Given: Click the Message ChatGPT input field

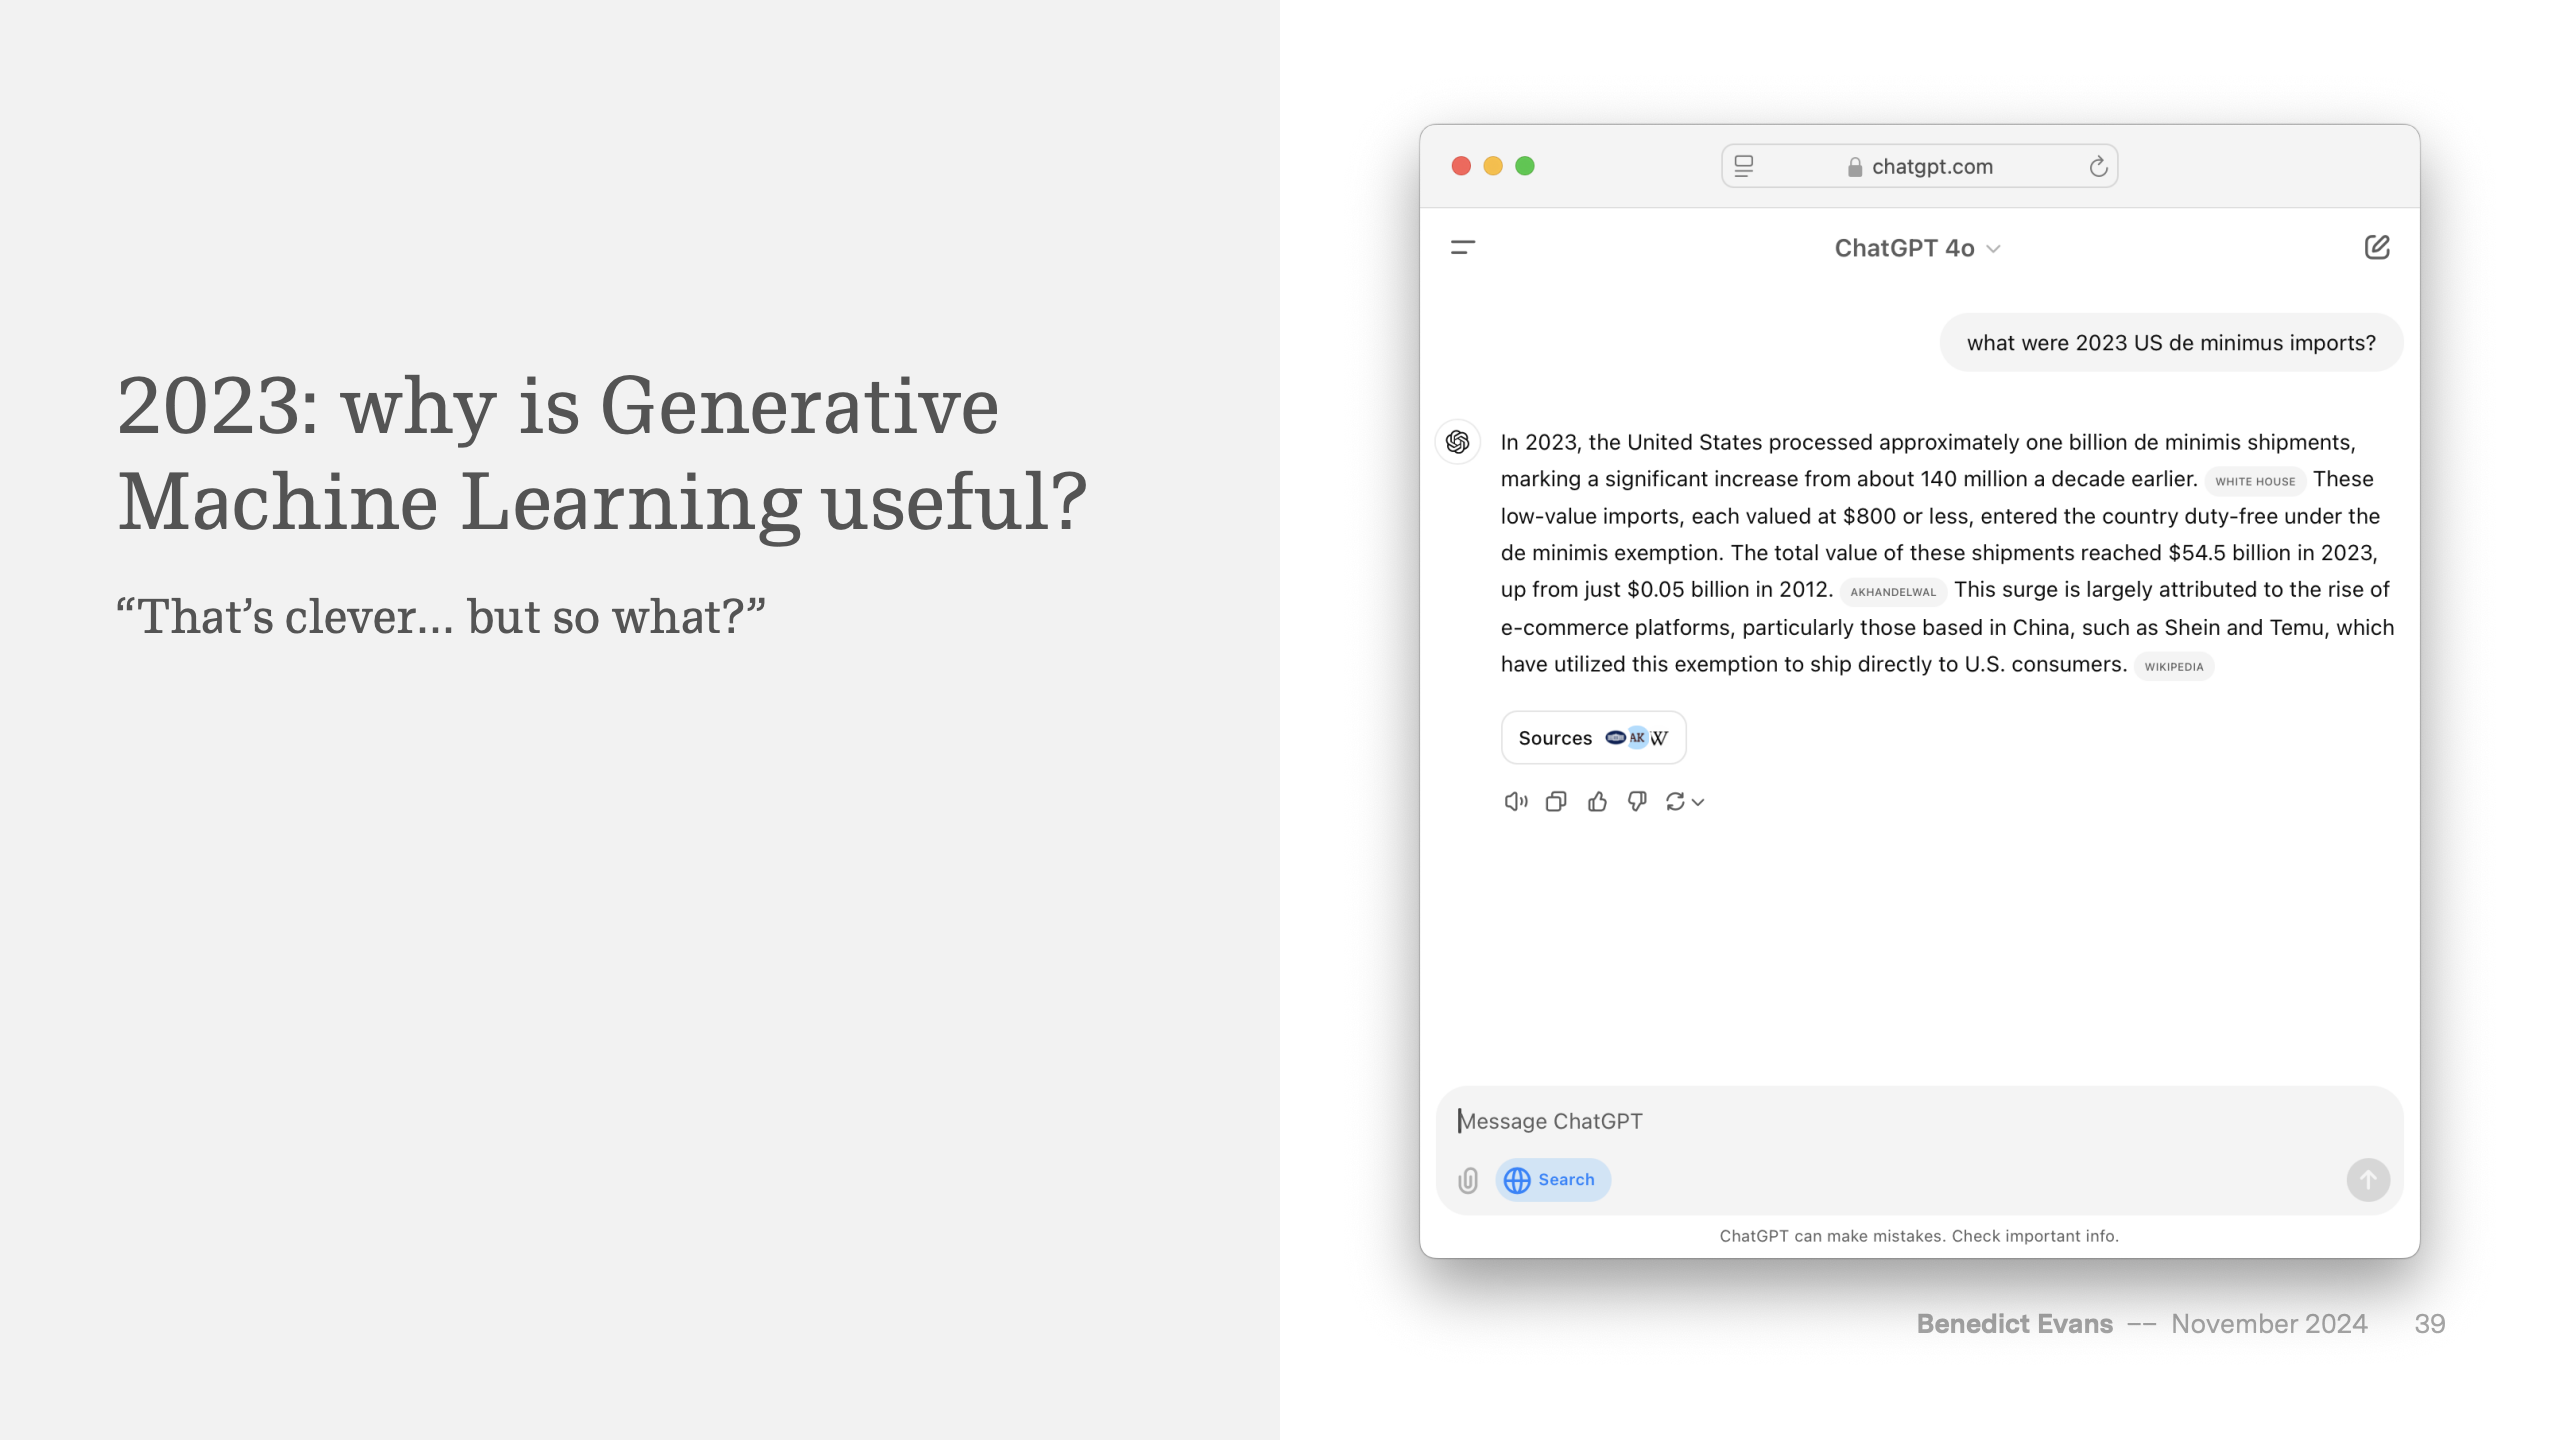Looking at the screenshot, I should [1900, 1121].
